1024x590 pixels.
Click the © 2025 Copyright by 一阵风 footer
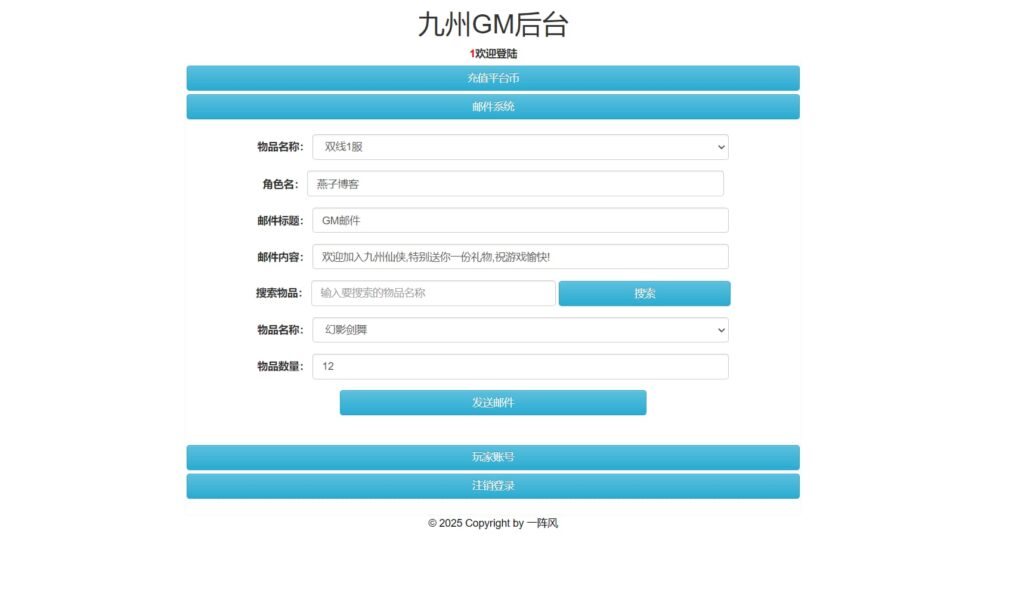(492, 522)
